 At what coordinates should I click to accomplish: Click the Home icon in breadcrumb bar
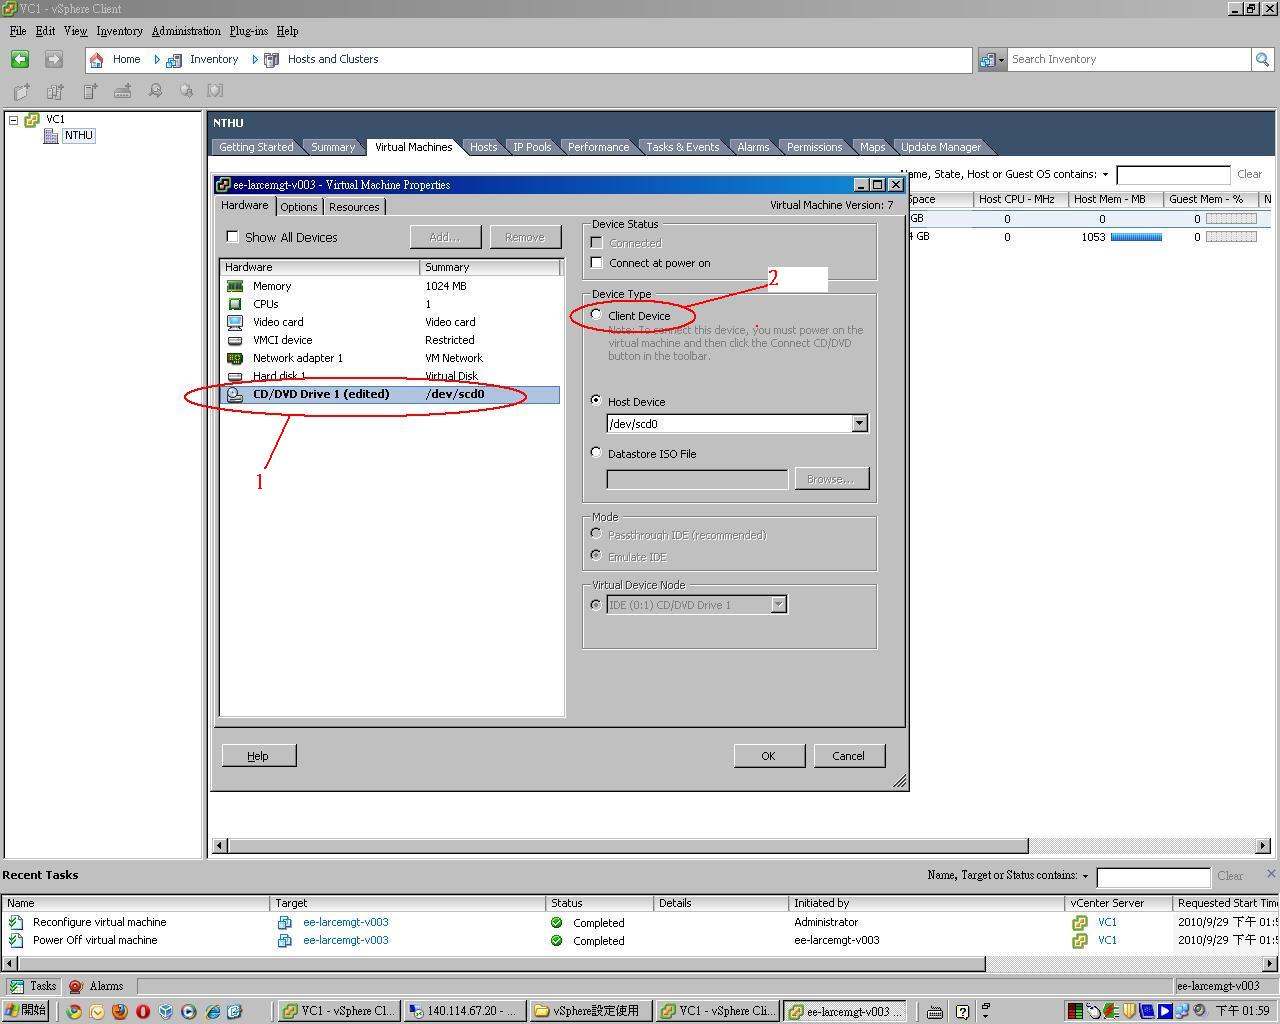tap(97, 59)
